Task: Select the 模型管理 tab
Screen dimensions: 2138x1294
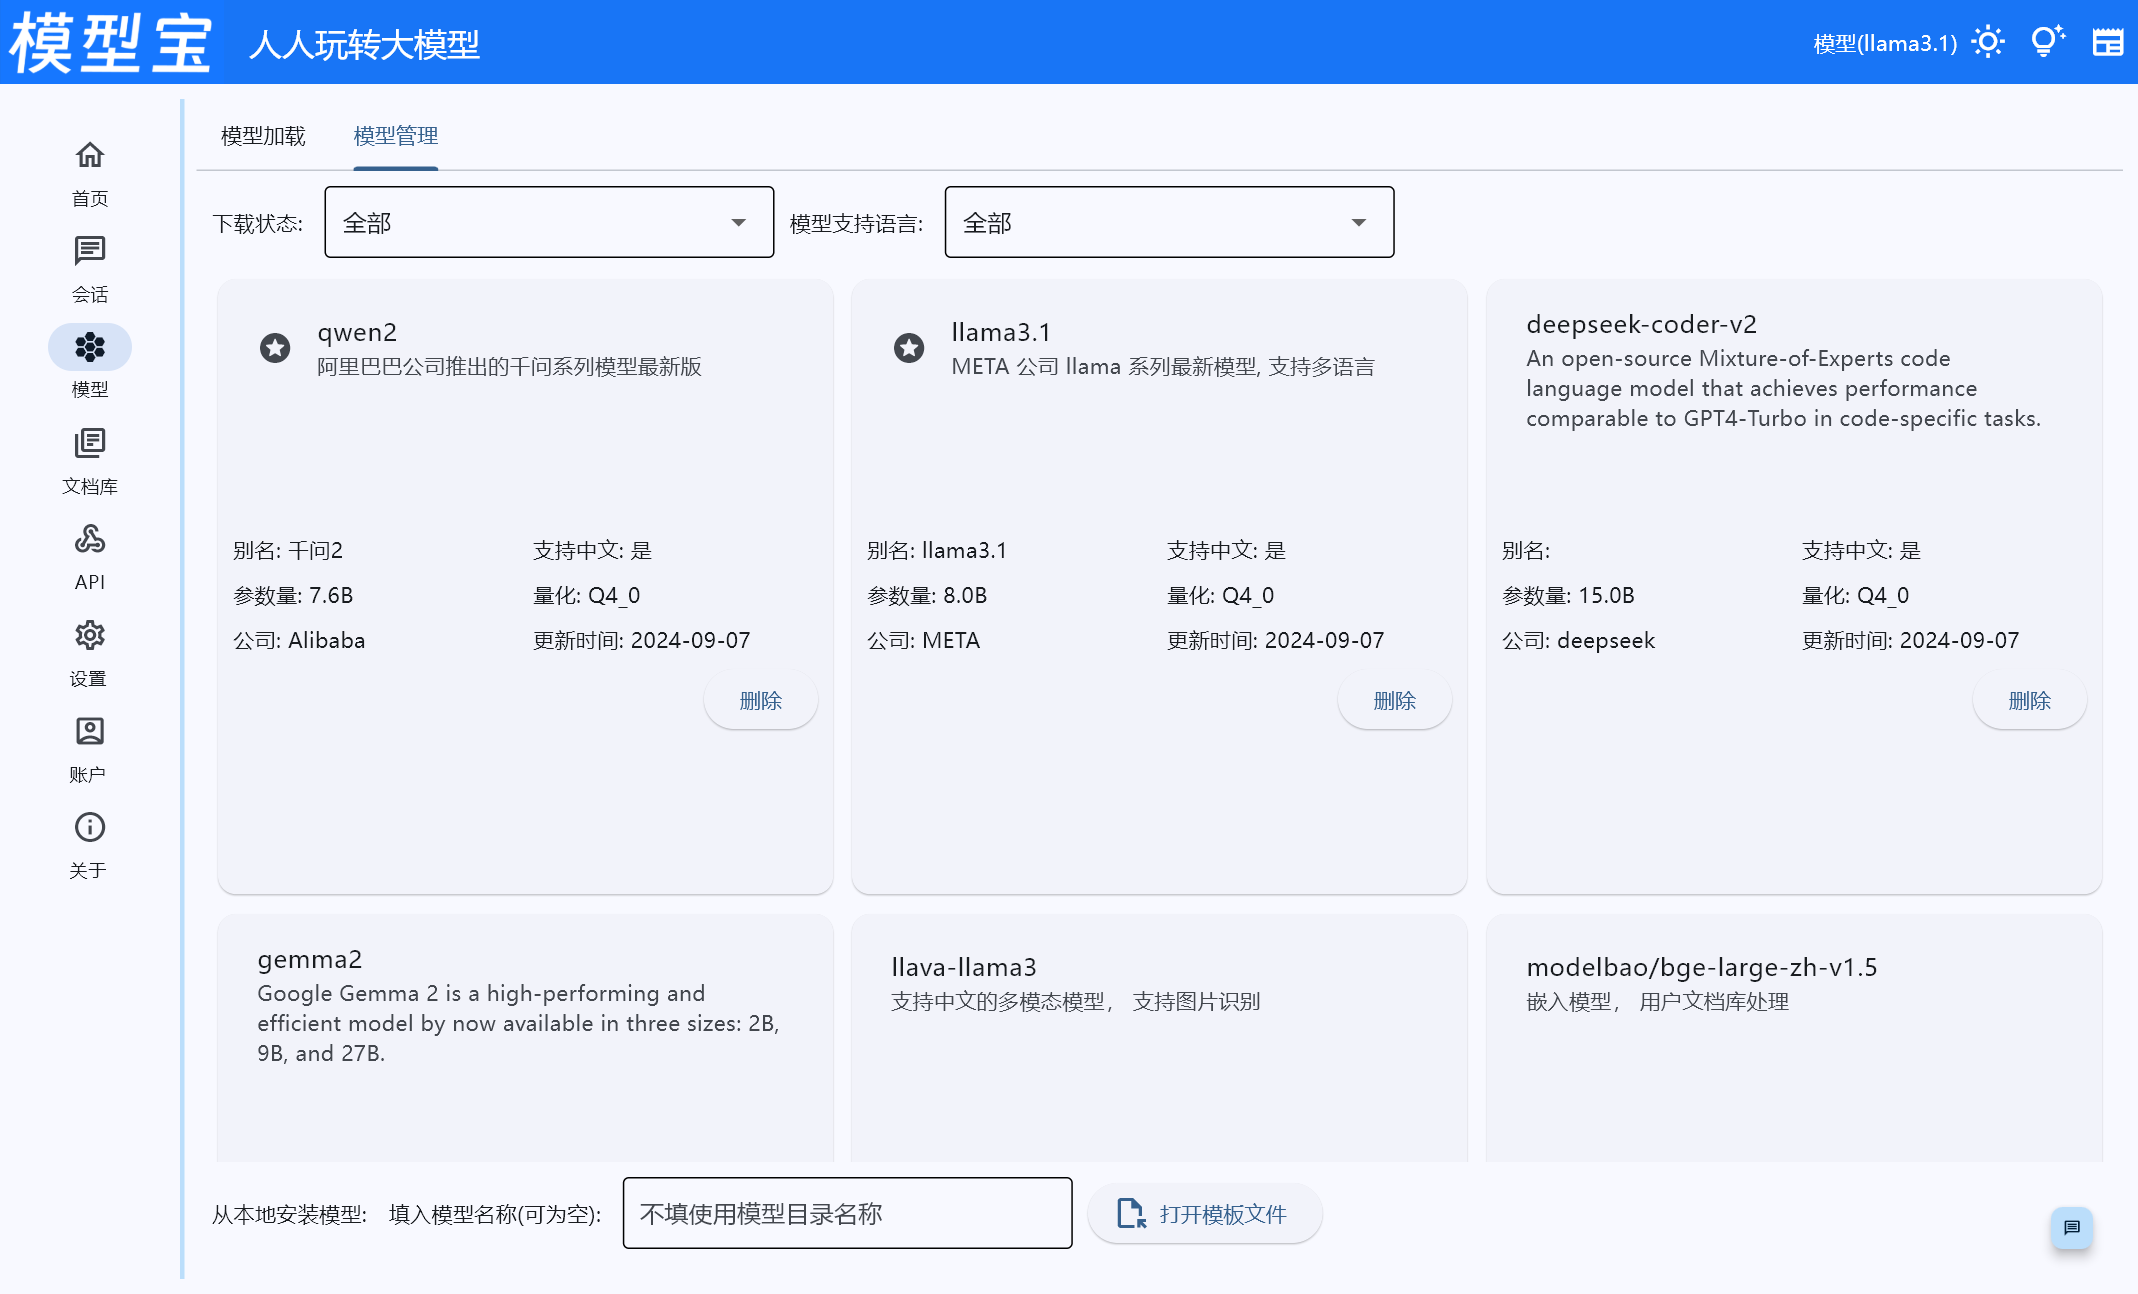Action: [x=396, y=136]
